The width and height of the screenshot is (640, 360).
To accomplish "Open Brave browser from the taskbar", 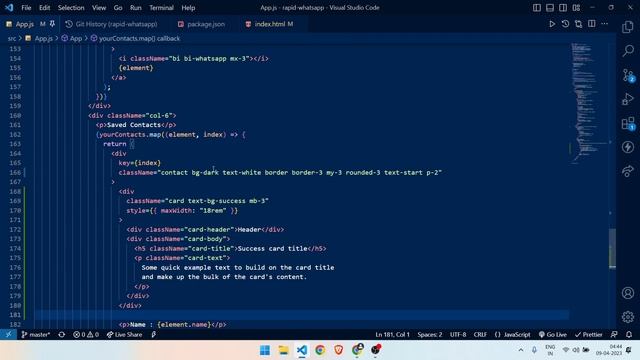I will click(x=338, y=350).
